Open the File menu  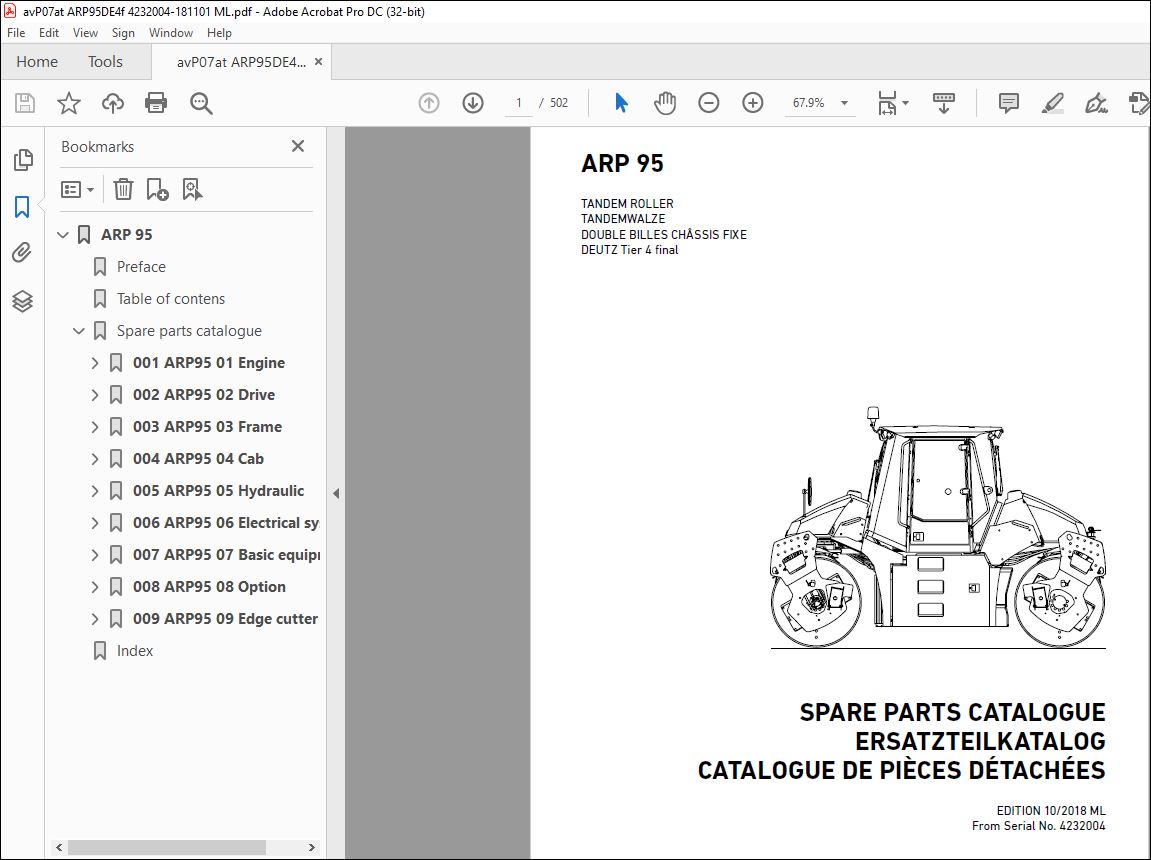tap(16, 33)
